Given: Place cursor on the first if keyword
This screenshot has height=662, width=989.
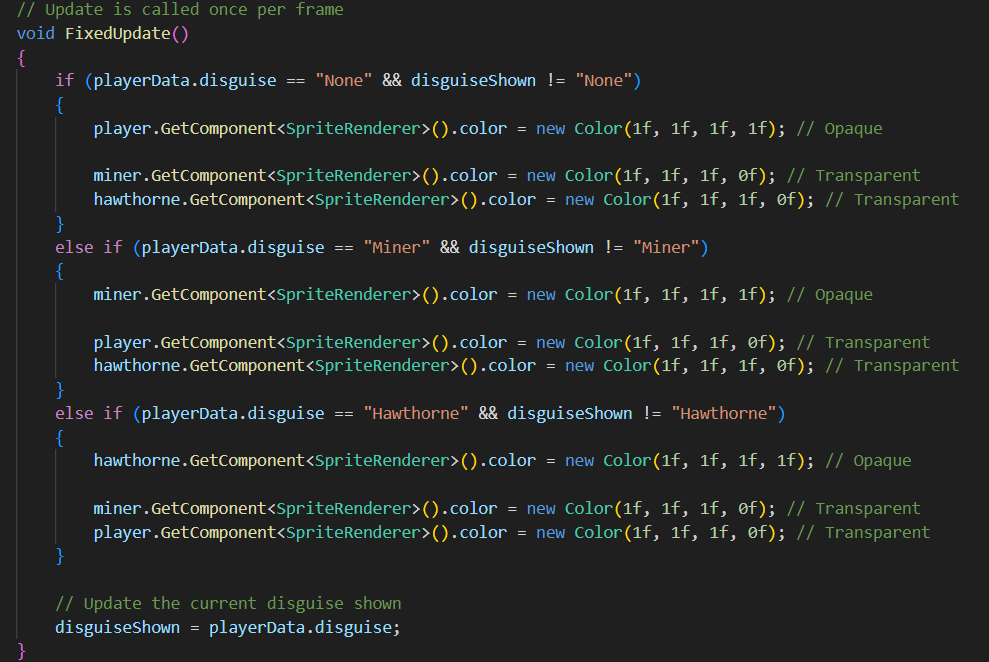Looking at the screenshot, I should click(64, 80).
